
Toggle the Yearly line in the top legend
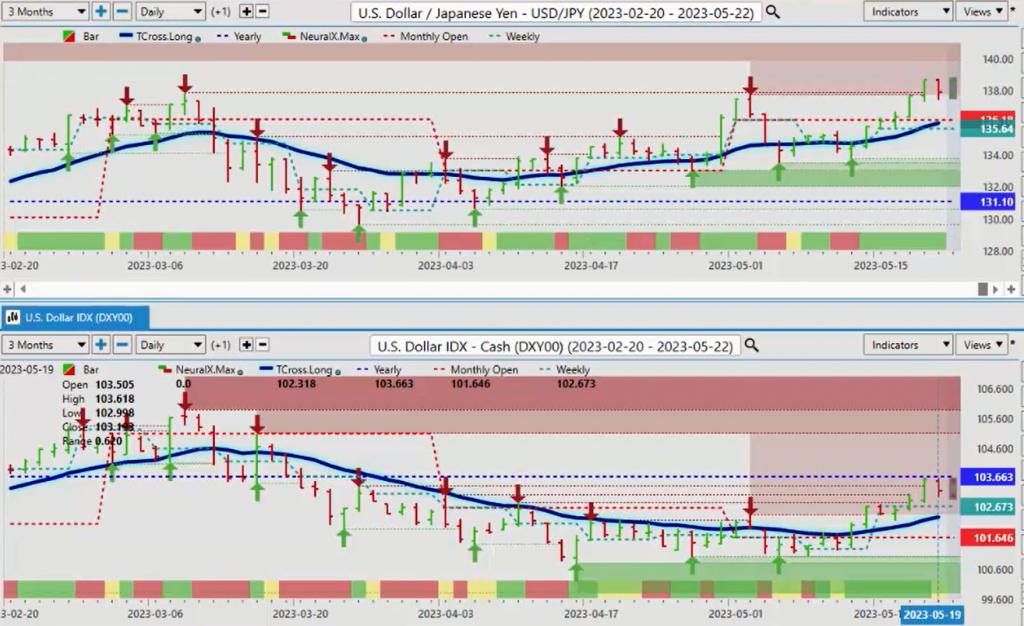click(x=239, y=37)
